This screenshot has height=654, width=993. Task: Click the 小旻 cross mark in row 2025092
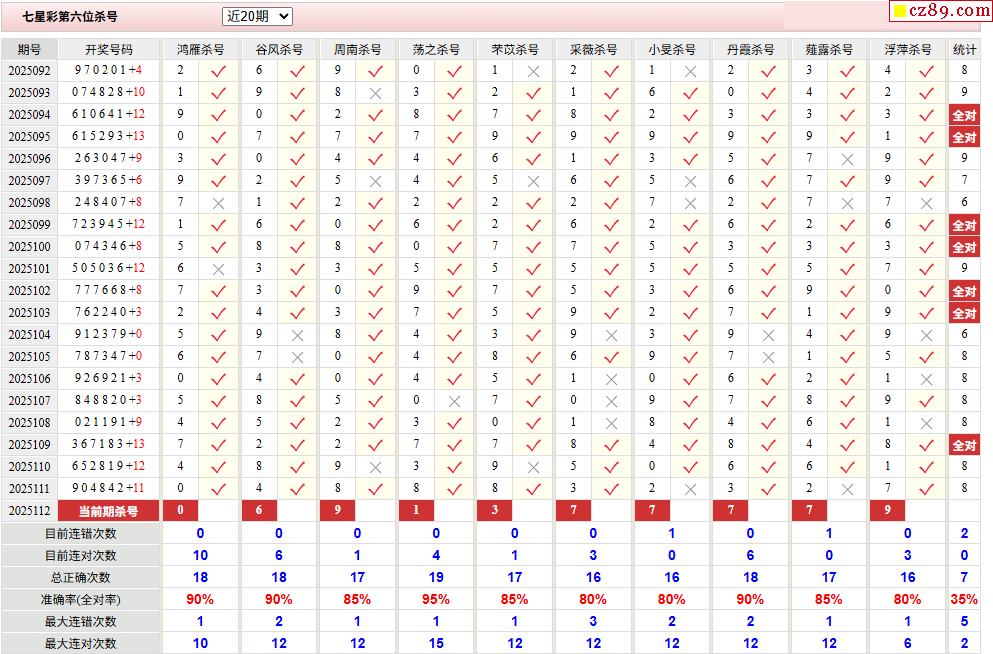pos(690,71)
